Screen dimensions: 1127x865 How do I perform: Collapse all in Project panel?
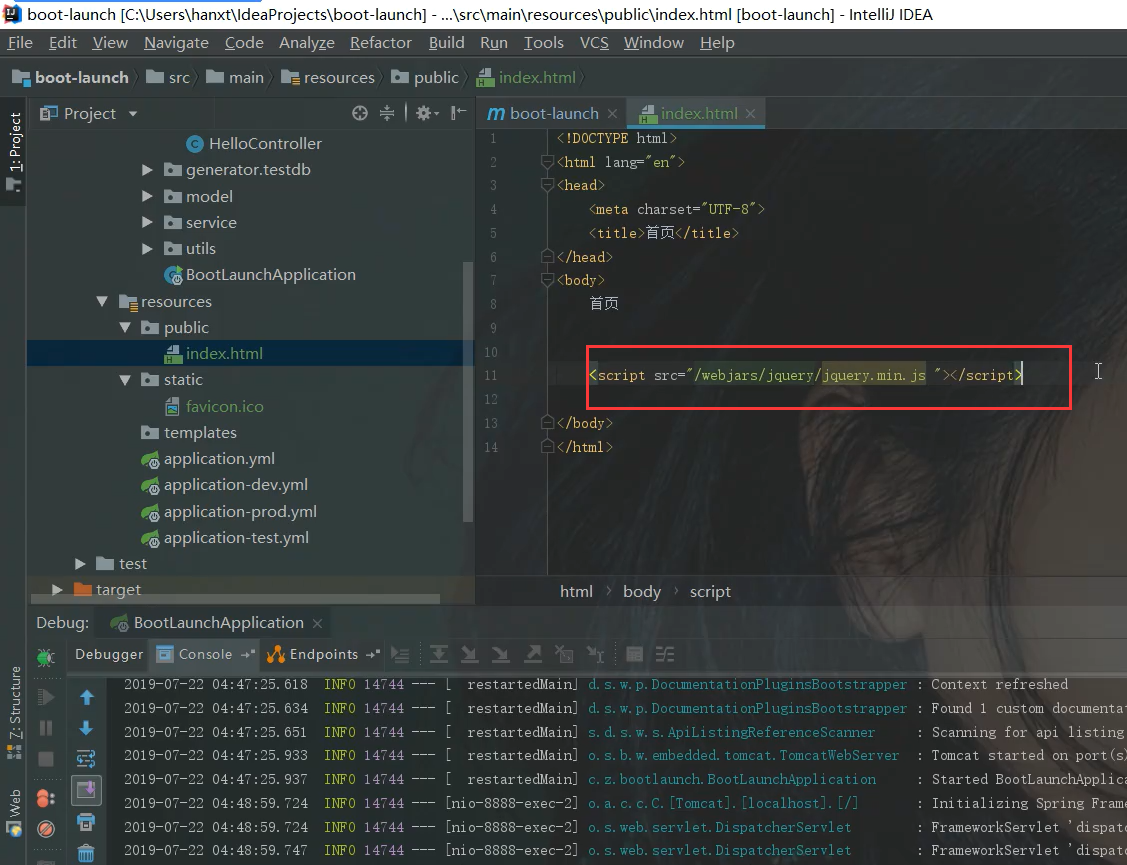point(387,113)
